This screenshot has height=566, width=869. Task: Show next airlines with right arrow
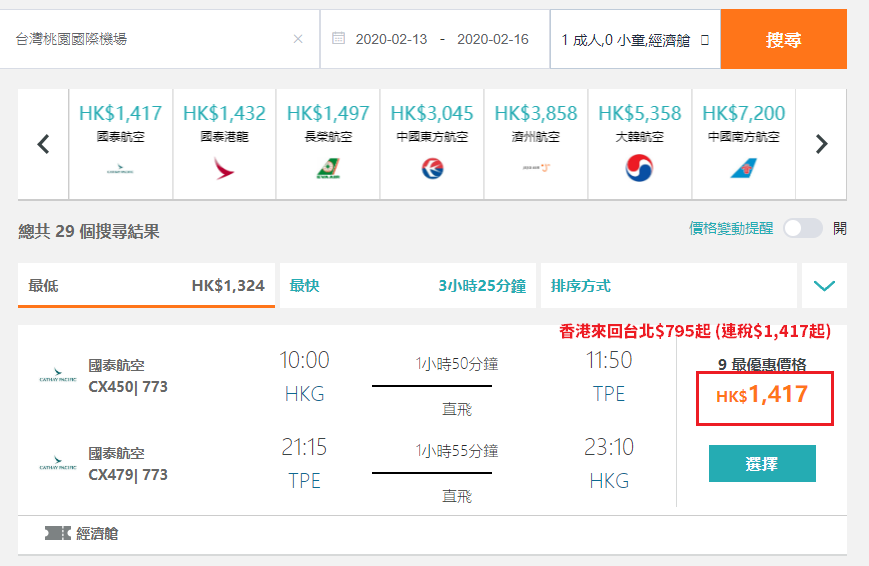821,144
